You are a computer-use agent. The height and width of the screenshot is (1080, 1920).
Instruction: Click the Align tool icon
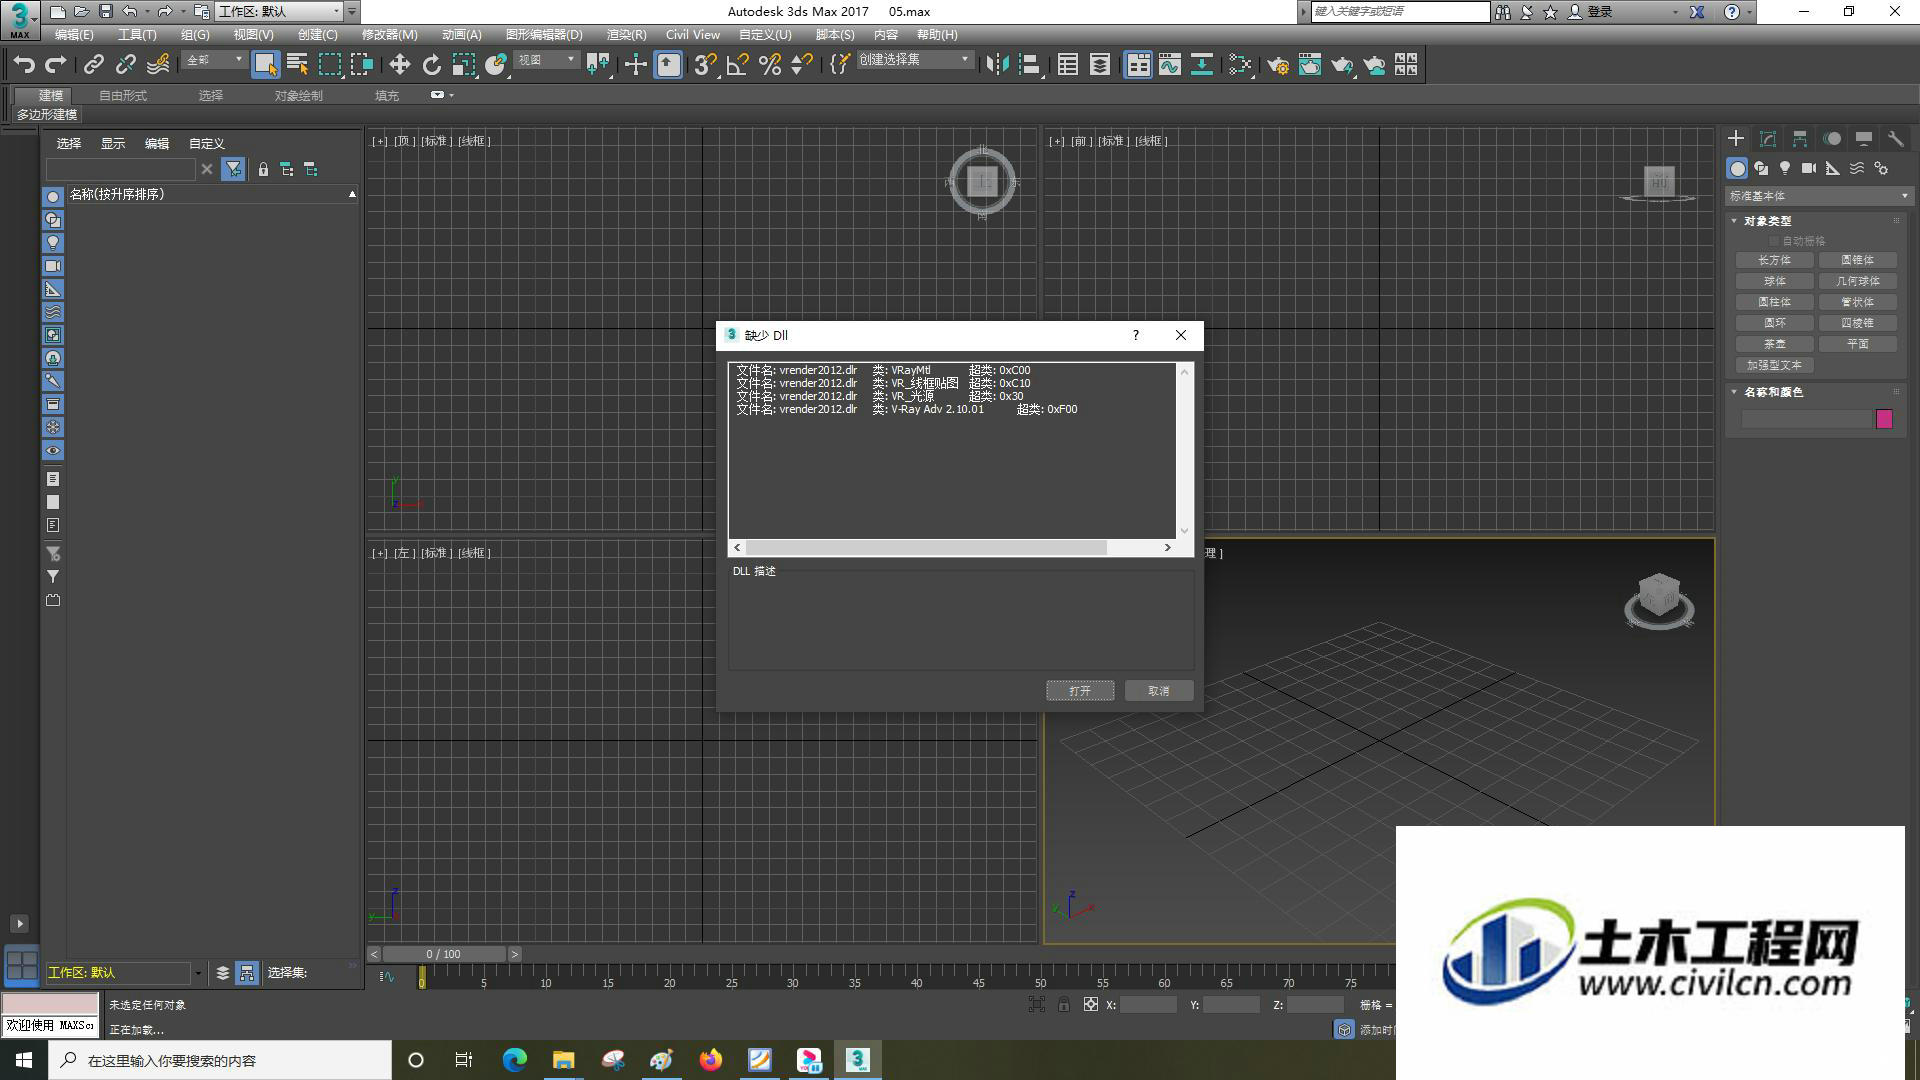click(1029, 65)
